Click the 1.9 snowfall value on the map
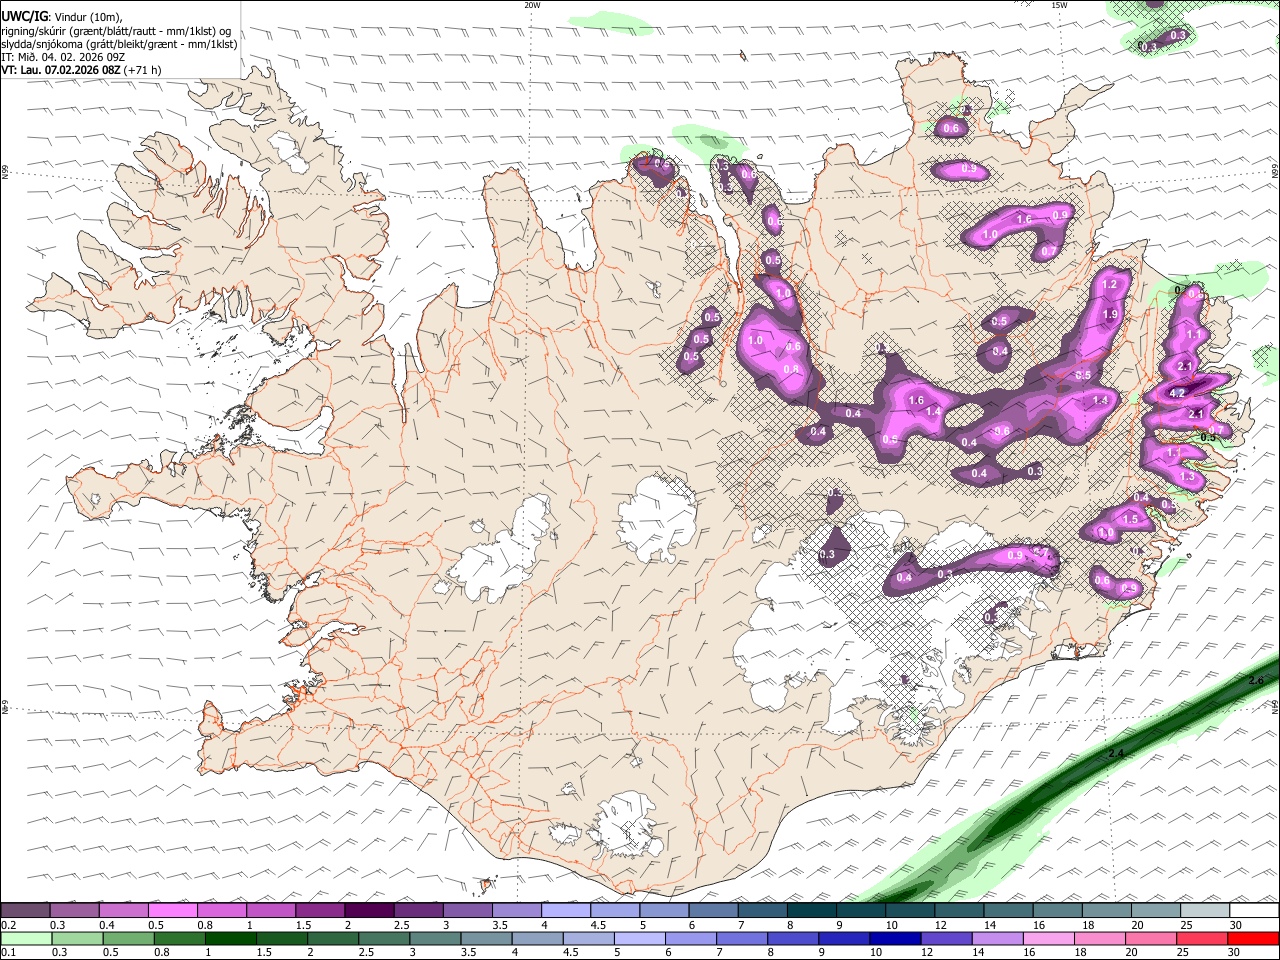This screenshot has height=960, width=1280. [x=1109, y=315]
